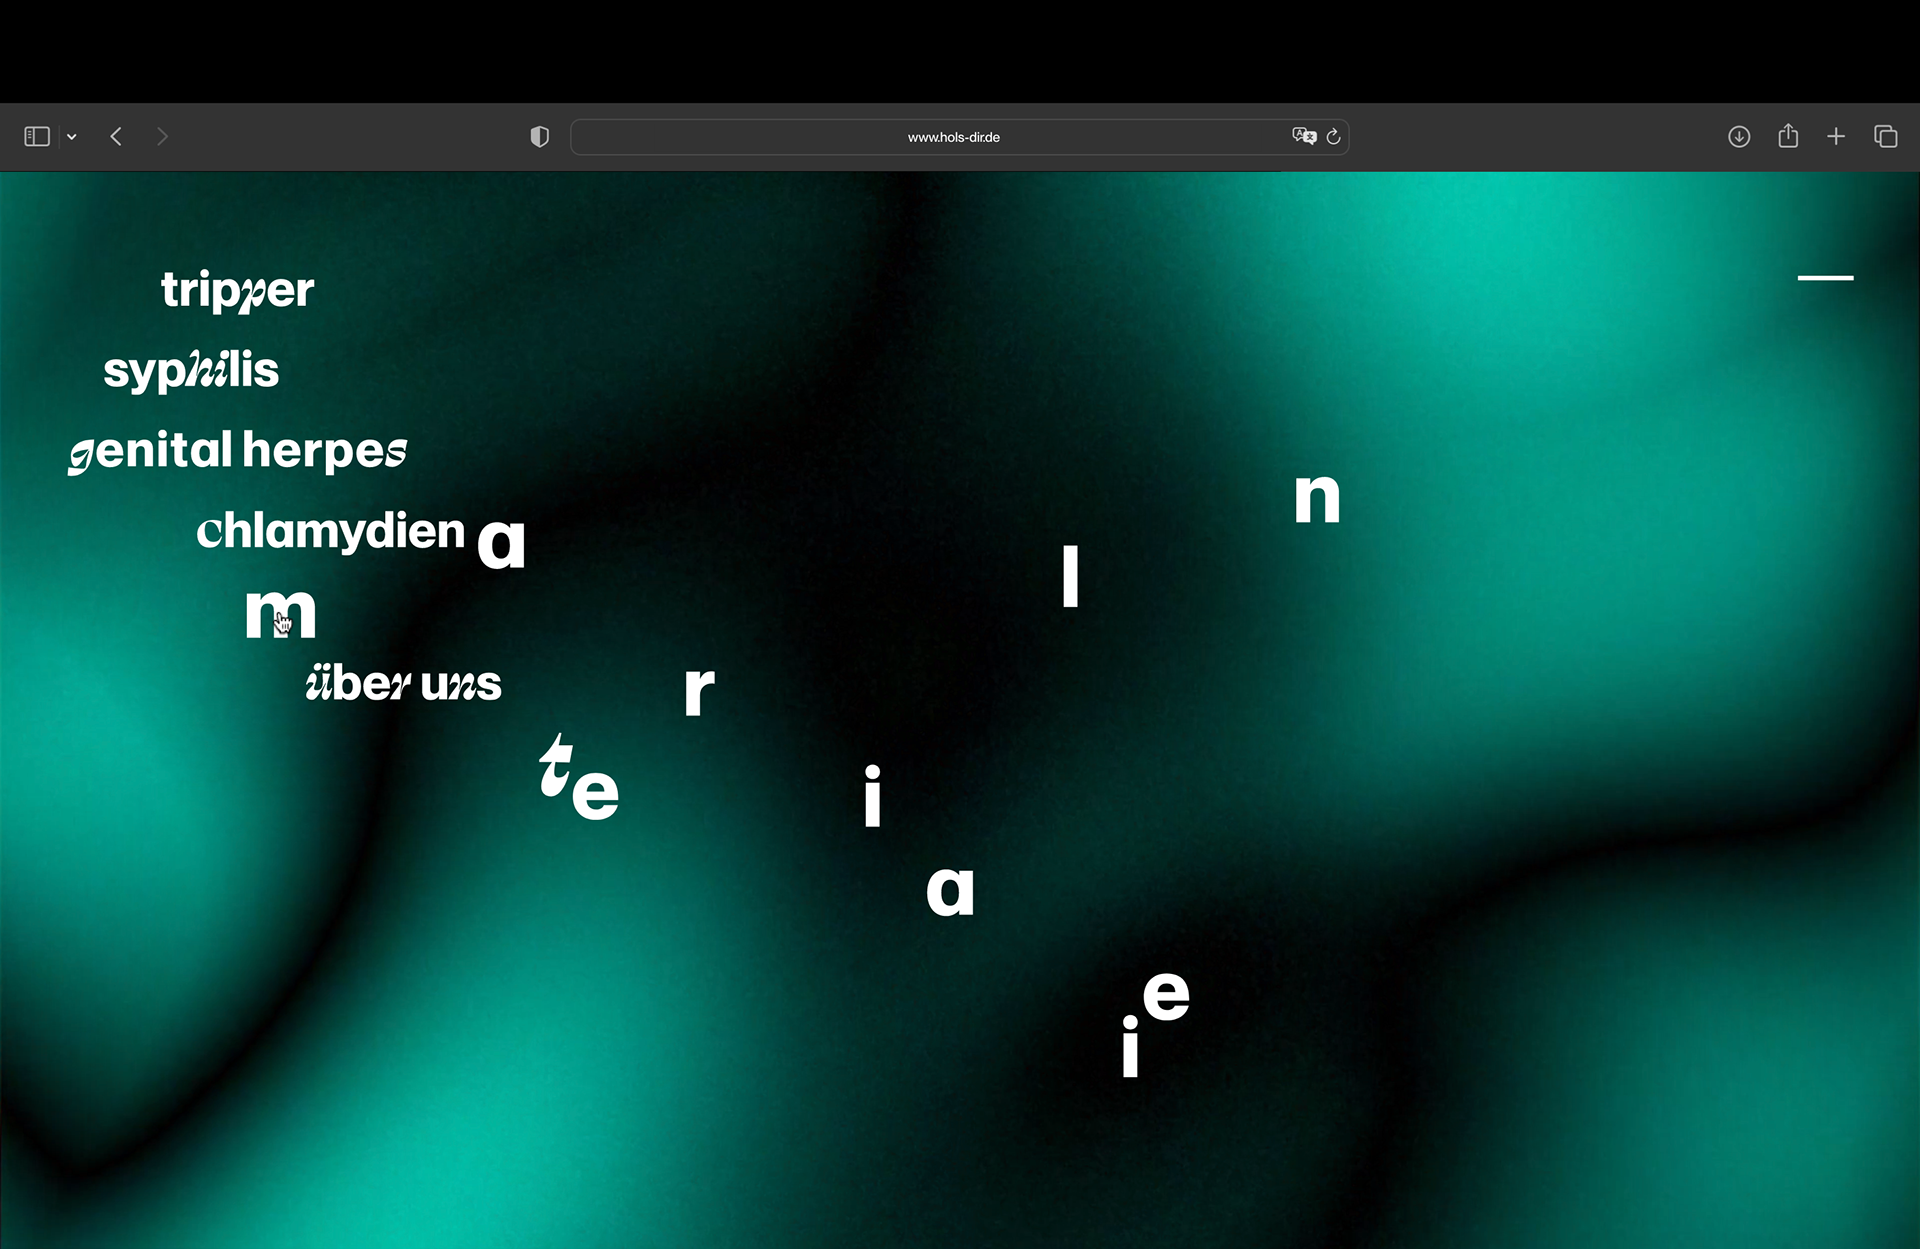Open a new tab with plus icon
The width and height of the screenshot is (1920, 1249).
coord(1836,137)
